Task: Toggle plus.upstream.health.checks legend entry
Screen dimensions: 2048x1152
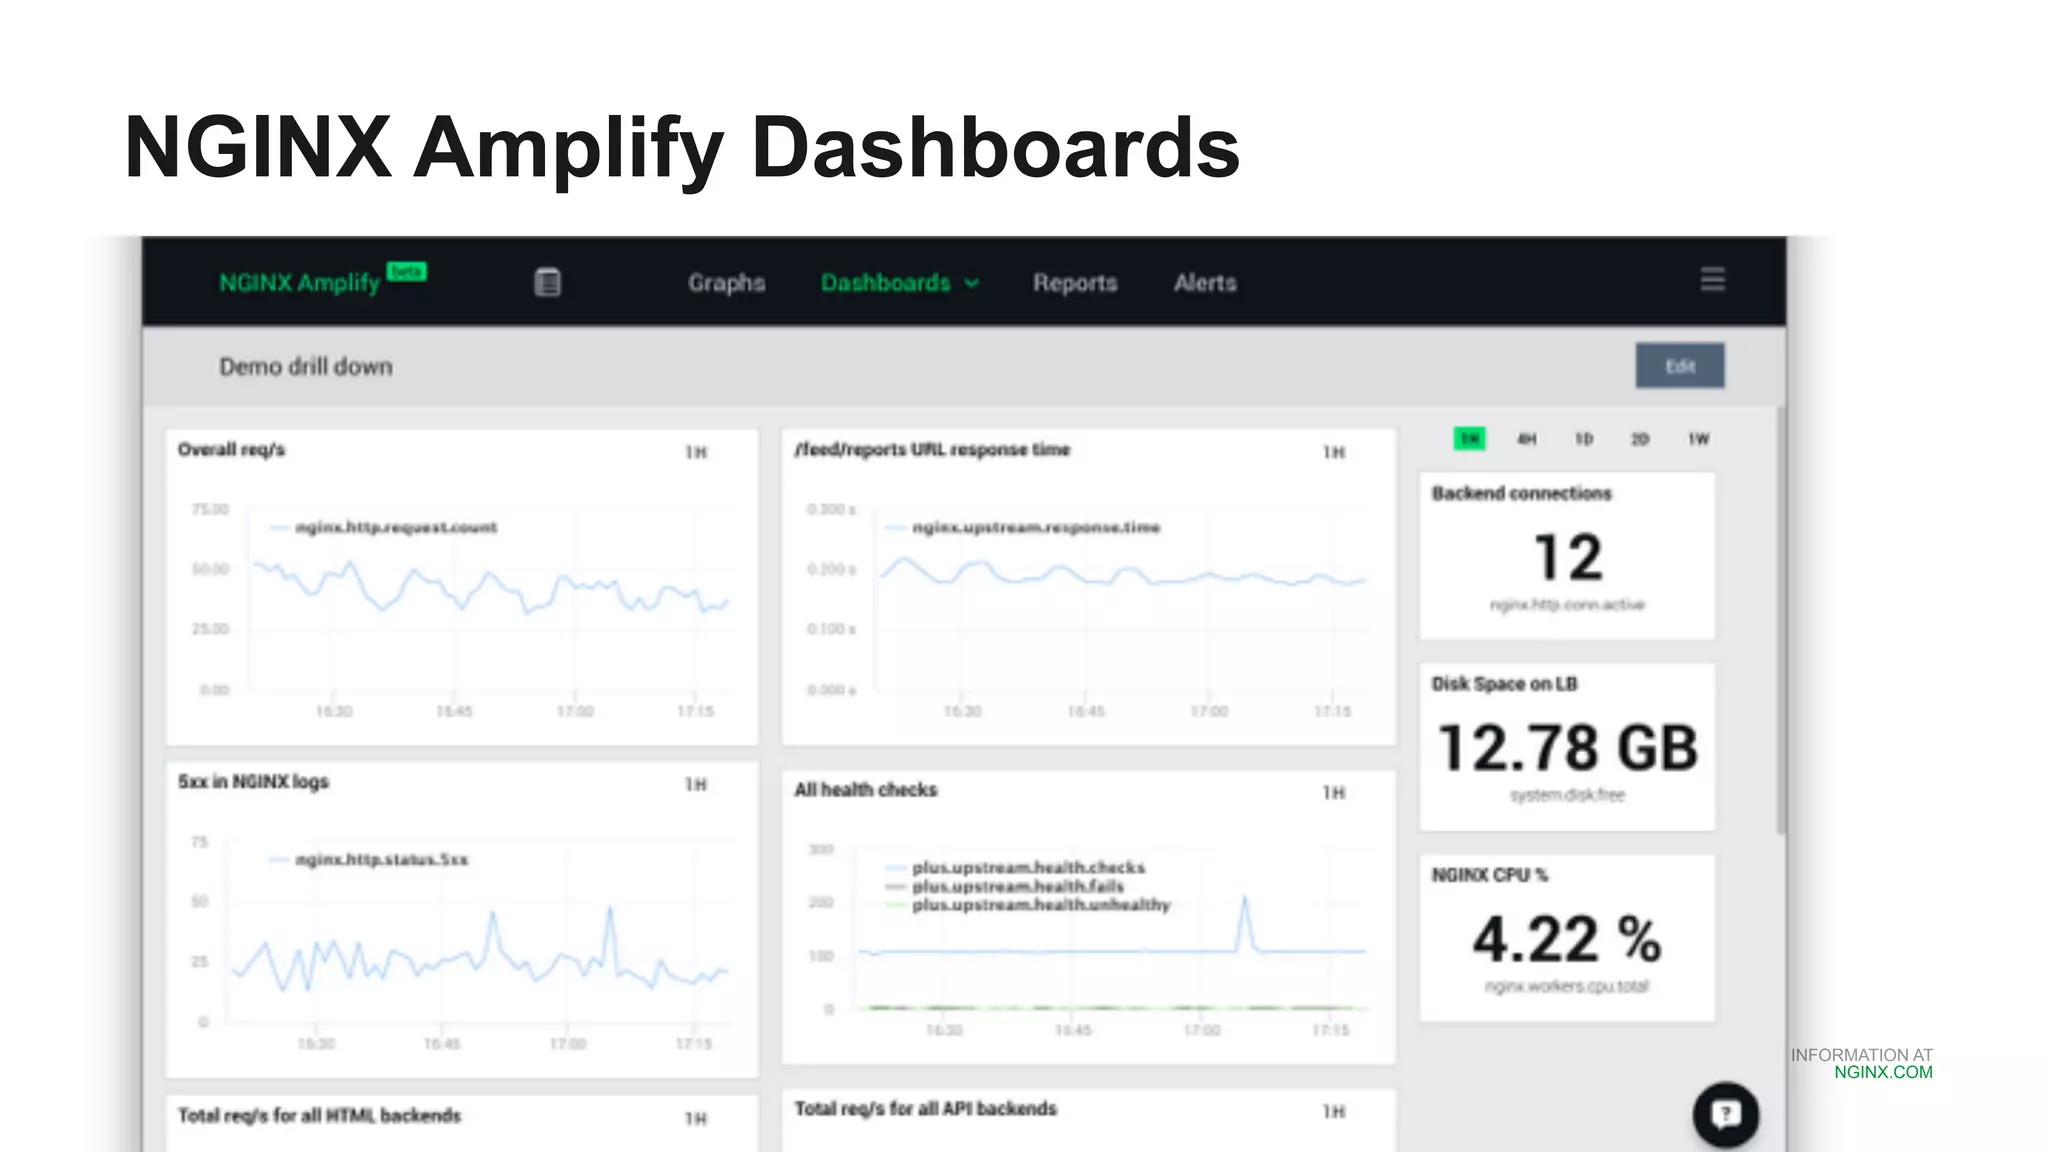Action: (1016, 868)
